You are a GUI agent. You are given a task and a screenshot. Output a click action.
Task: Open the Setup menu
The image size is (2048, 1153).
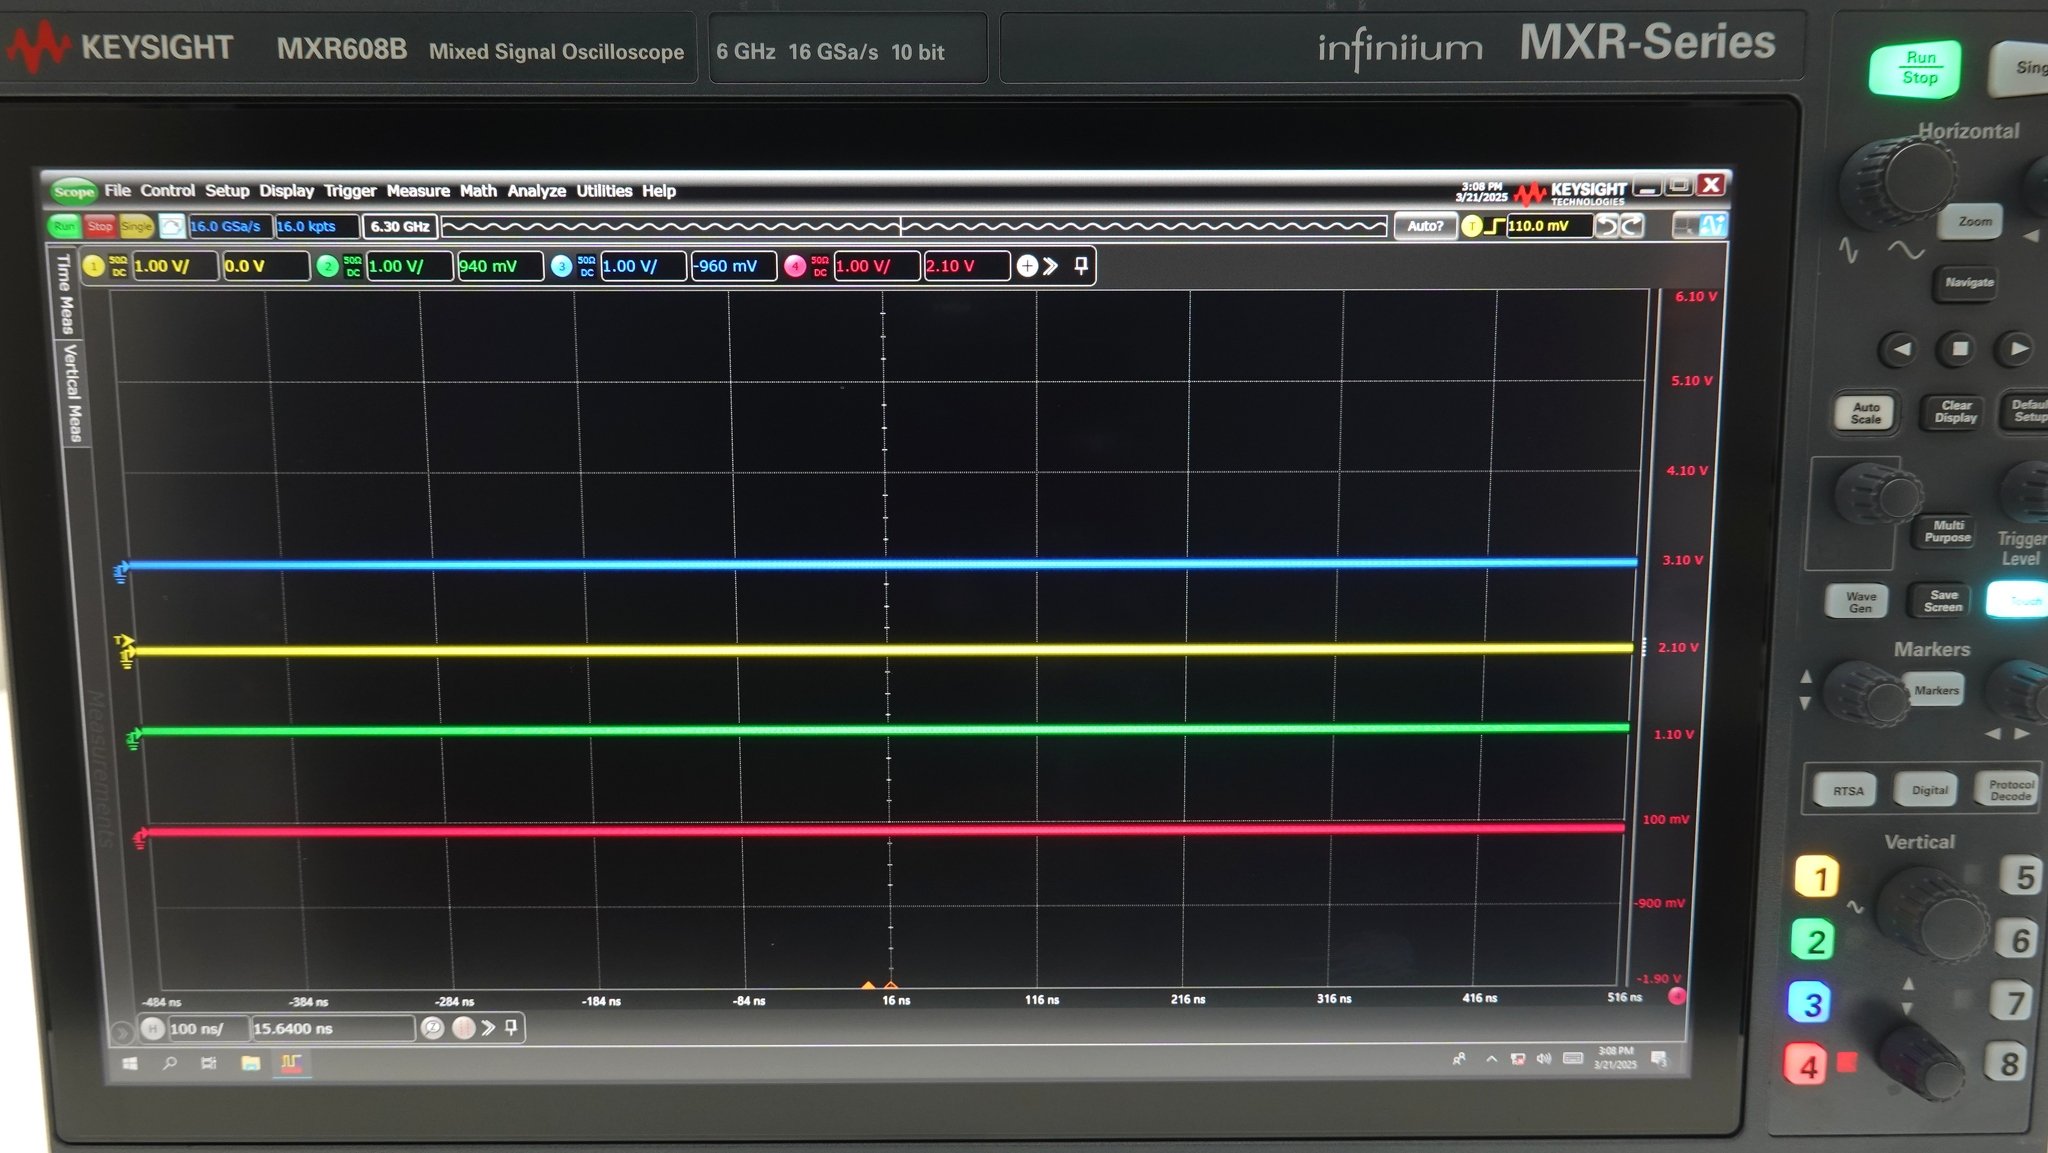(x=227, y=190)
